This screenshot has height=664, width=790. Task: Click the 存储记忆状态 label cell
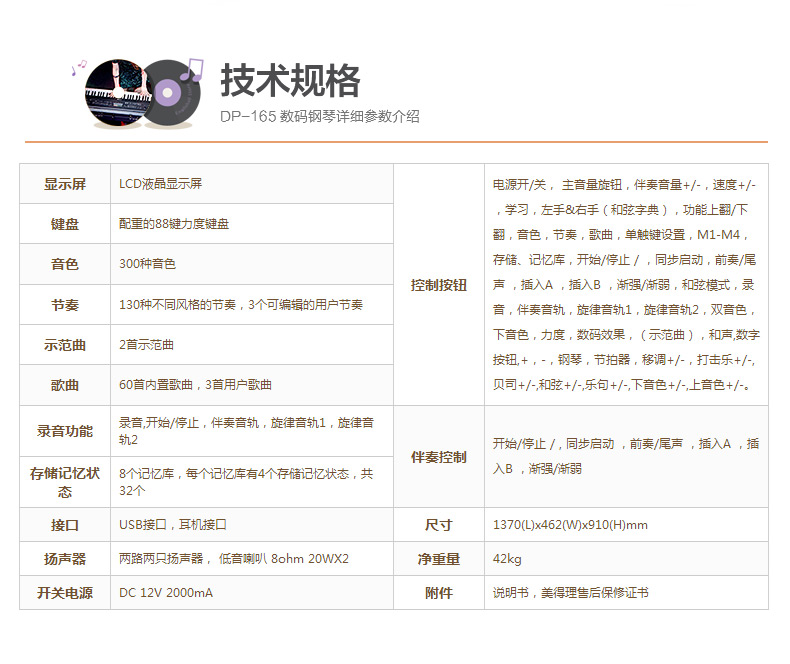(x=65, y=482)
